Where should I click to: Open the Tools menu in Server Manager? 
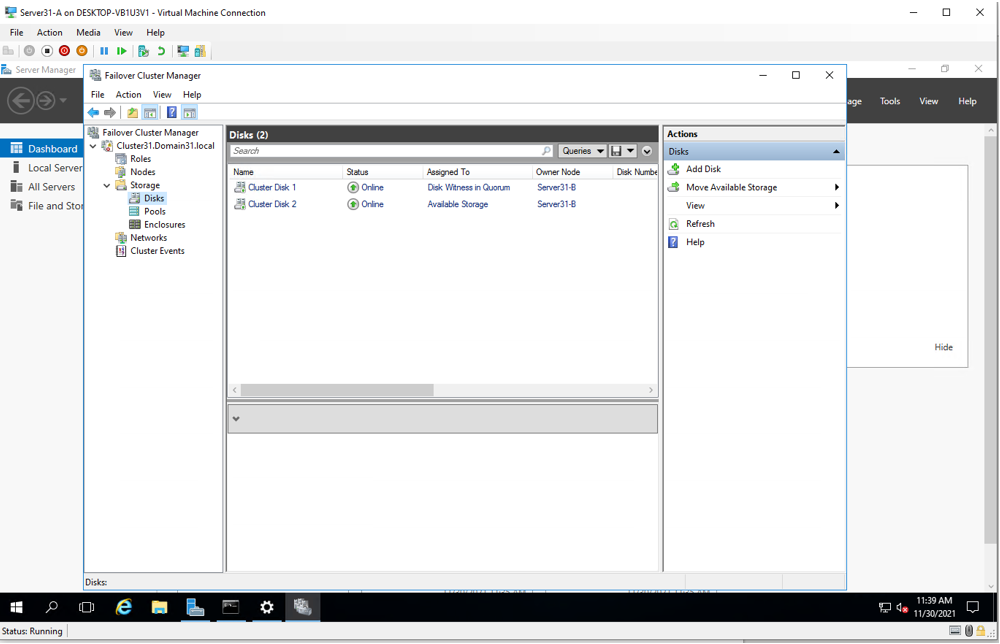pyautogui.click(x=890, y=101)
